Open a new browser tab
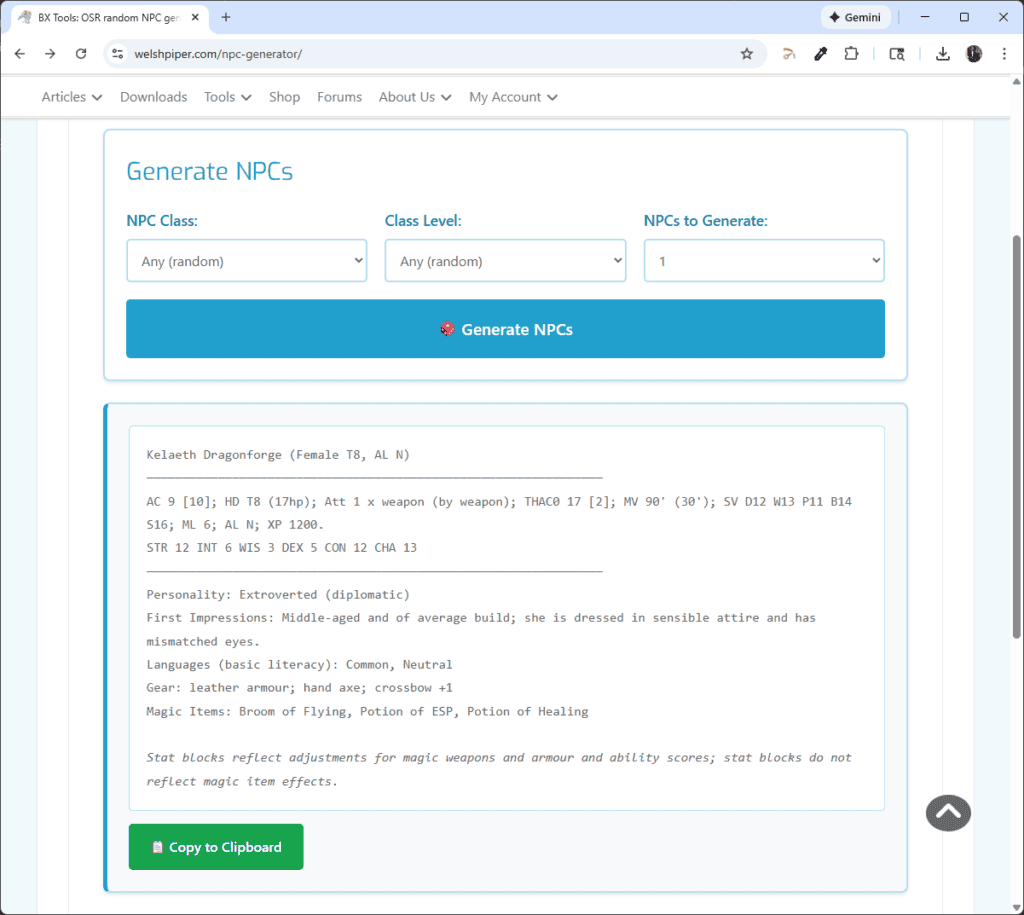Image resolution: width=1024 pixels, height=915 pixels. click(x=226, y=18)
